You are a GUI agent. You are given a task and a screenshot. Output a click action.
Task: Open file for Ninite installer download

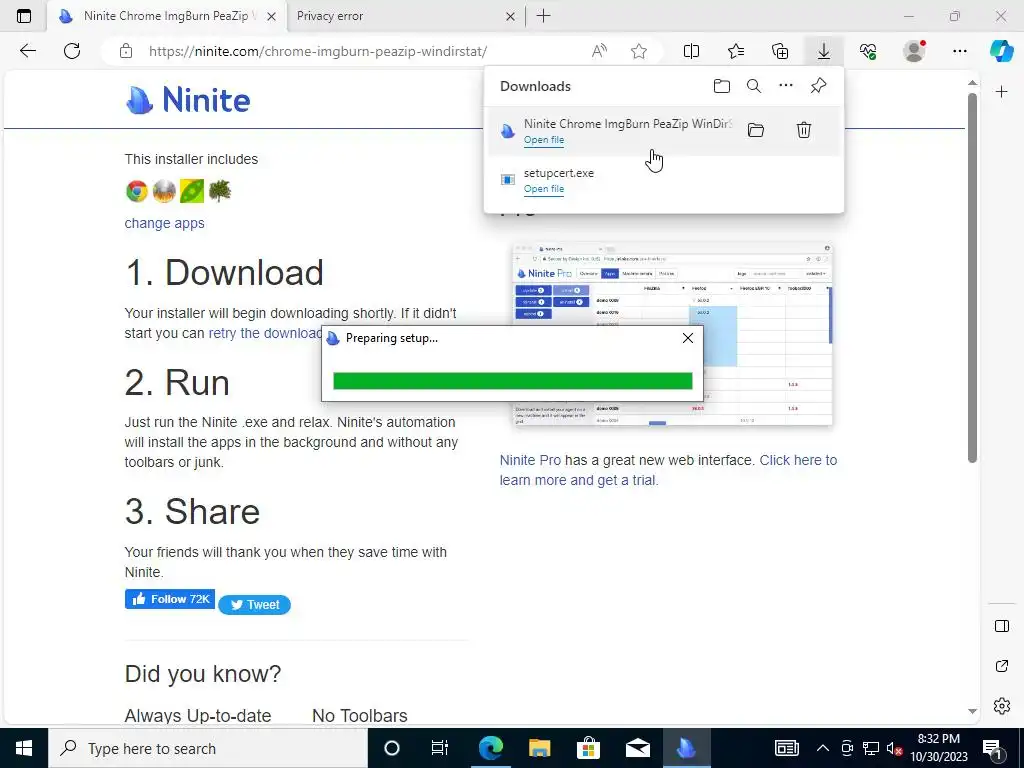click(x=544, y=140)
